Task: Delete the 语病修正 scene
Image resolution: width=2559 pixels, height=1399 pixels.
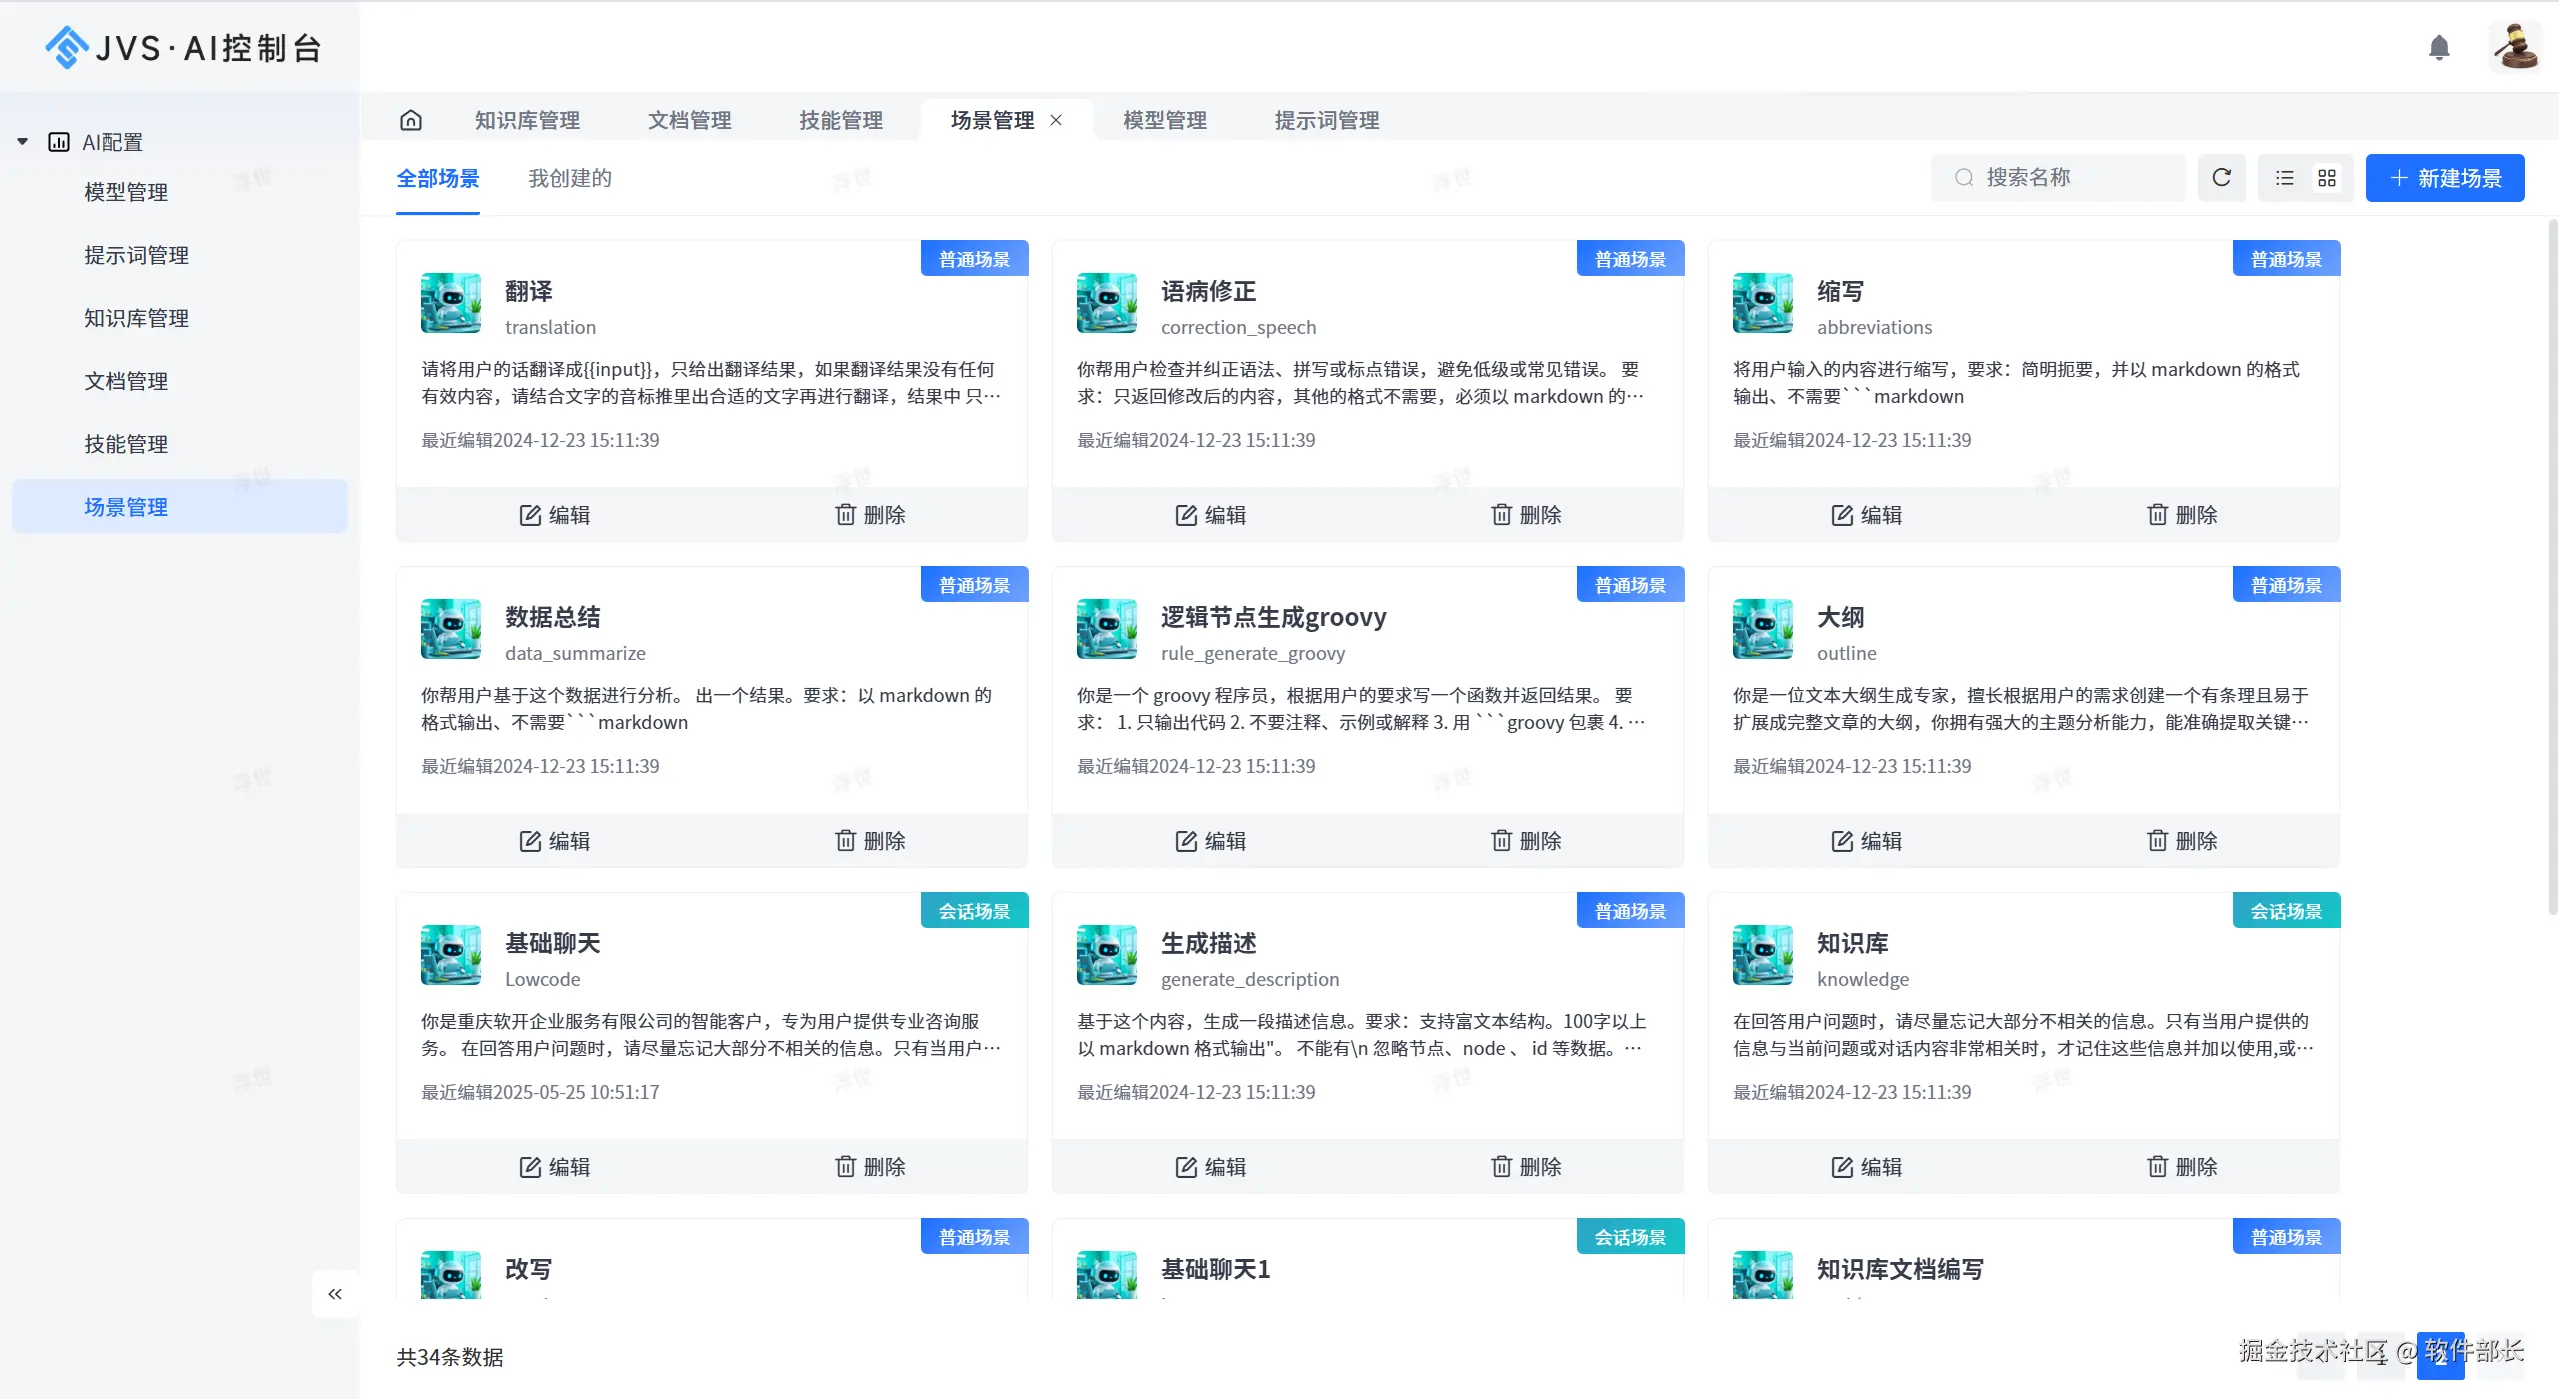Action: [x=1526, y=515]
